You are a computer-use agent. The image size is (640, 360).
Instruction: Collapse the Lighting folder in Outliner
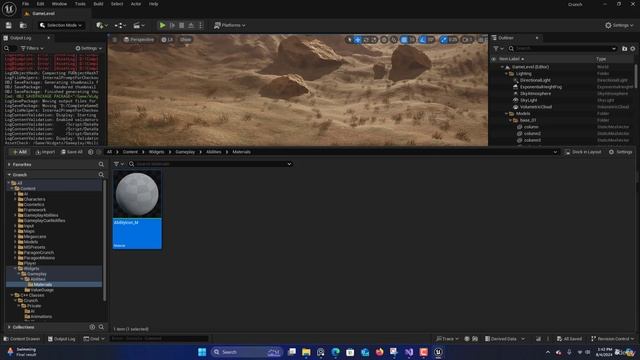(x=507, y=74)
